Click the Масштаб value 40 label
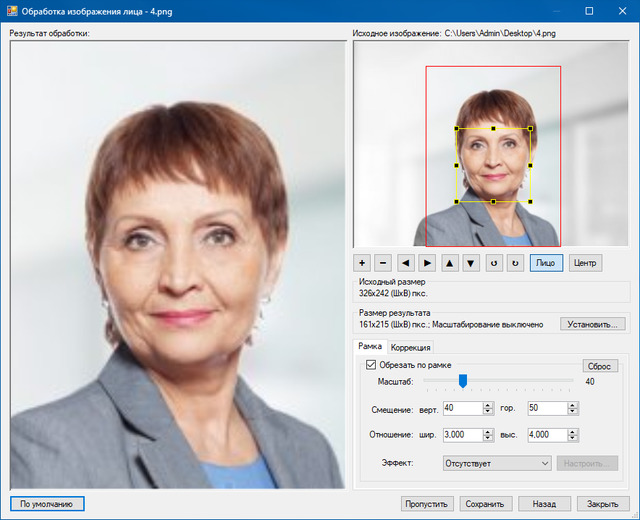This screenshot has width=640, height=520. (590, 382)
